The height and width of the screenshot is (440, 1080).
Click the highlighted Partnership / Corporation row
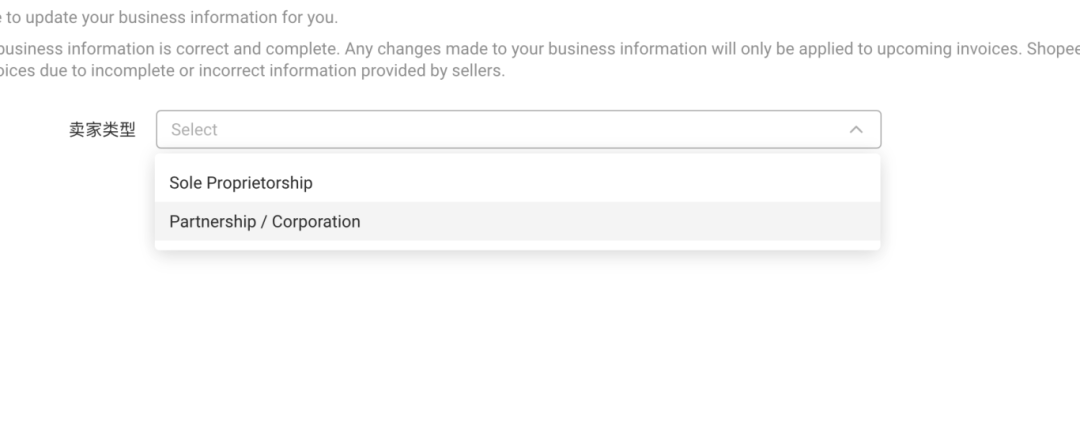click(517, 222)
